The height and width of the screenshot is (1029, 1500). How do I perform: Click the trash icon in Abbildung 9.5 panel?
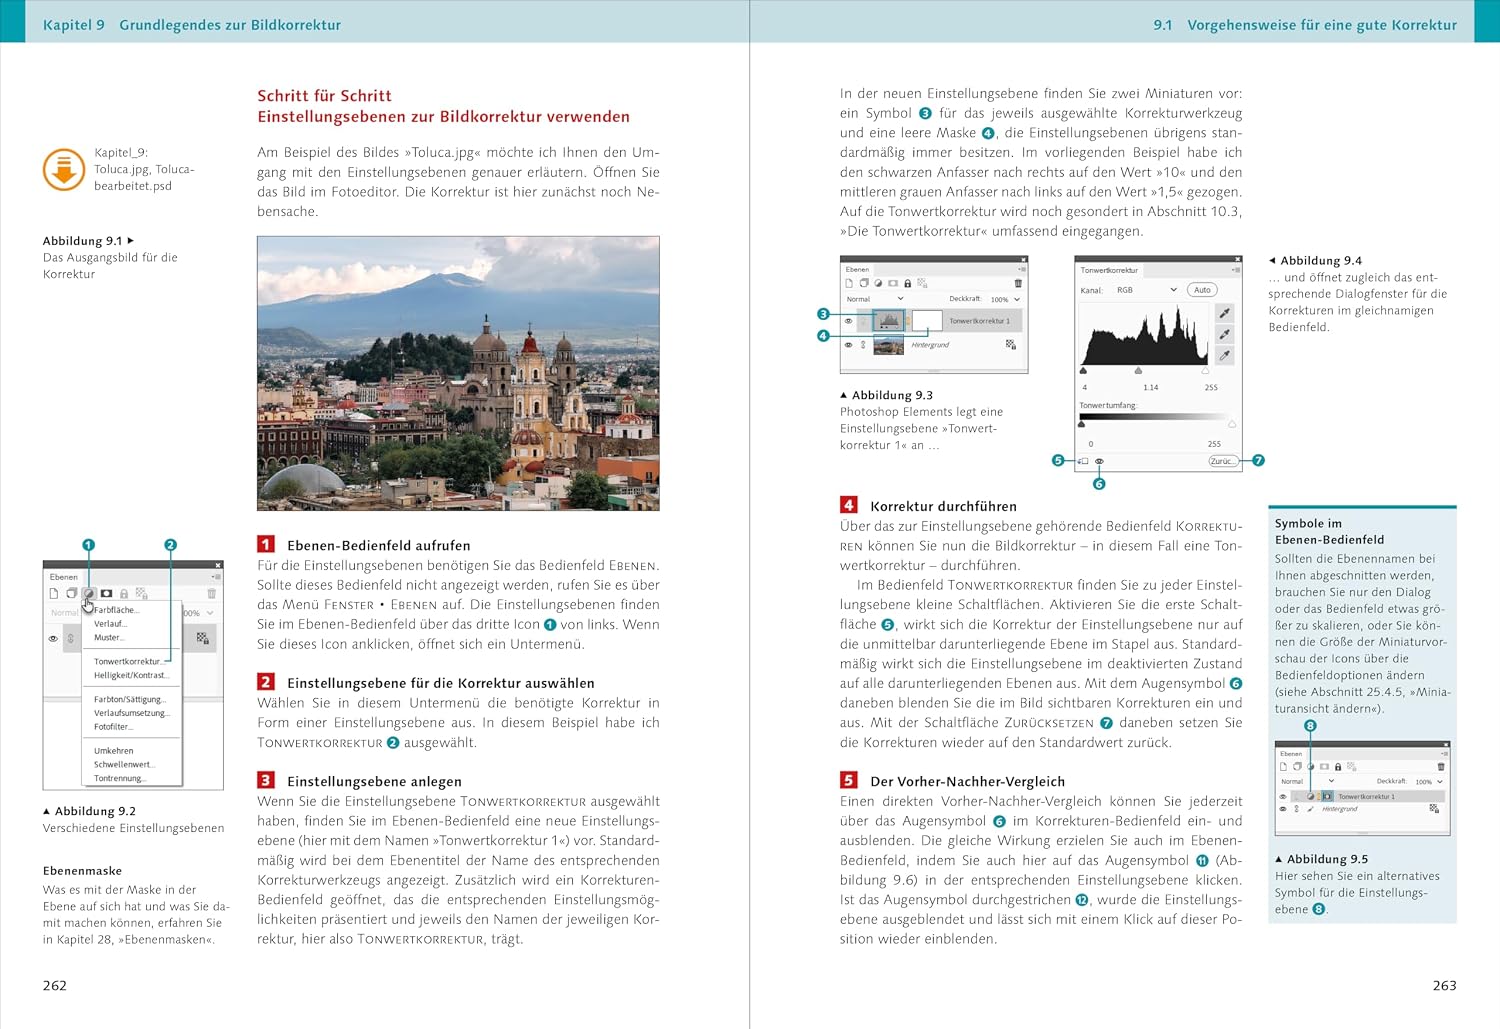pos(1441,767)
